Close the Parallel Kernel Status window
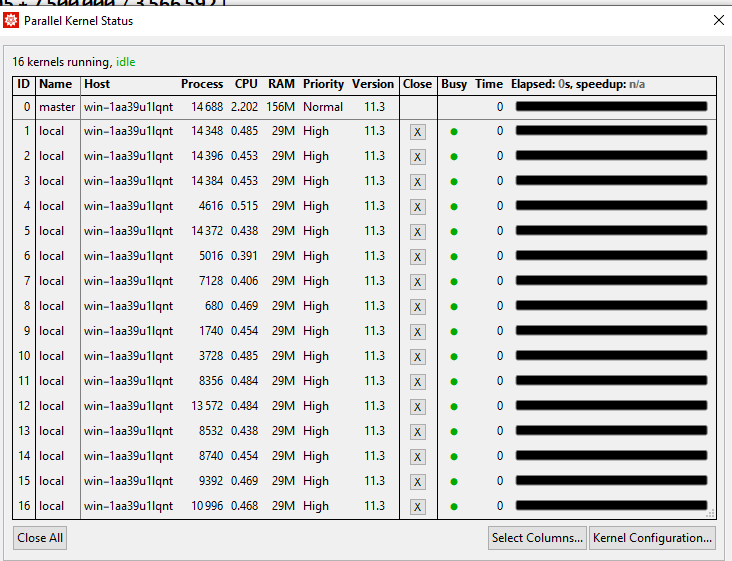Viewport: 732px width, 561px height. 717,20
